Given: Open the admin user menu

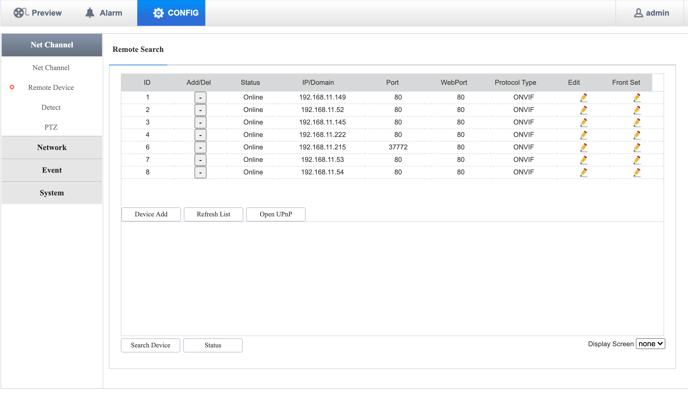Looking at the screenshot, I should click(652, 13).
